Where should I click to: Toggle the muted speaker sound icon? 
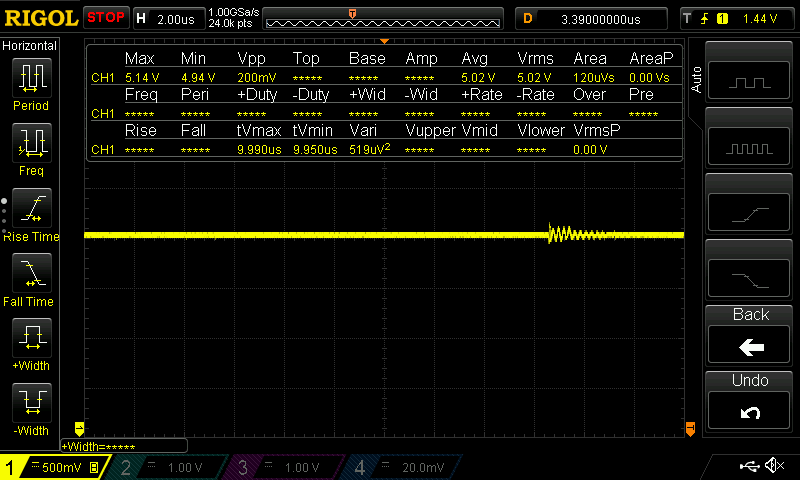(775, 465)
